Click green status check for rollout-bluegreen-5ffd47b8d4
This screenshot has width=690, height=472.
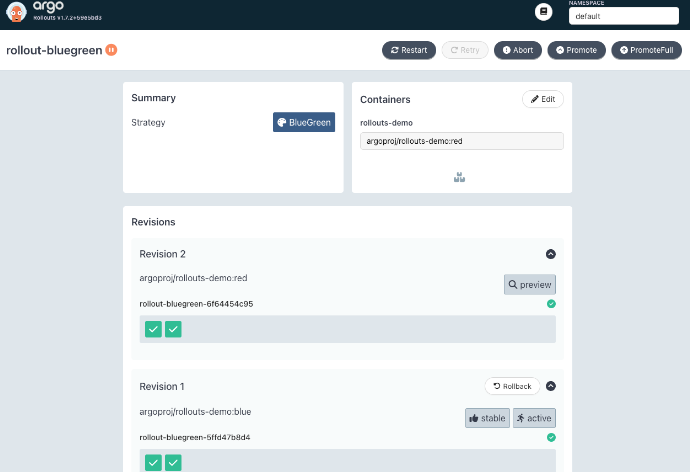(x=551, y=437)
